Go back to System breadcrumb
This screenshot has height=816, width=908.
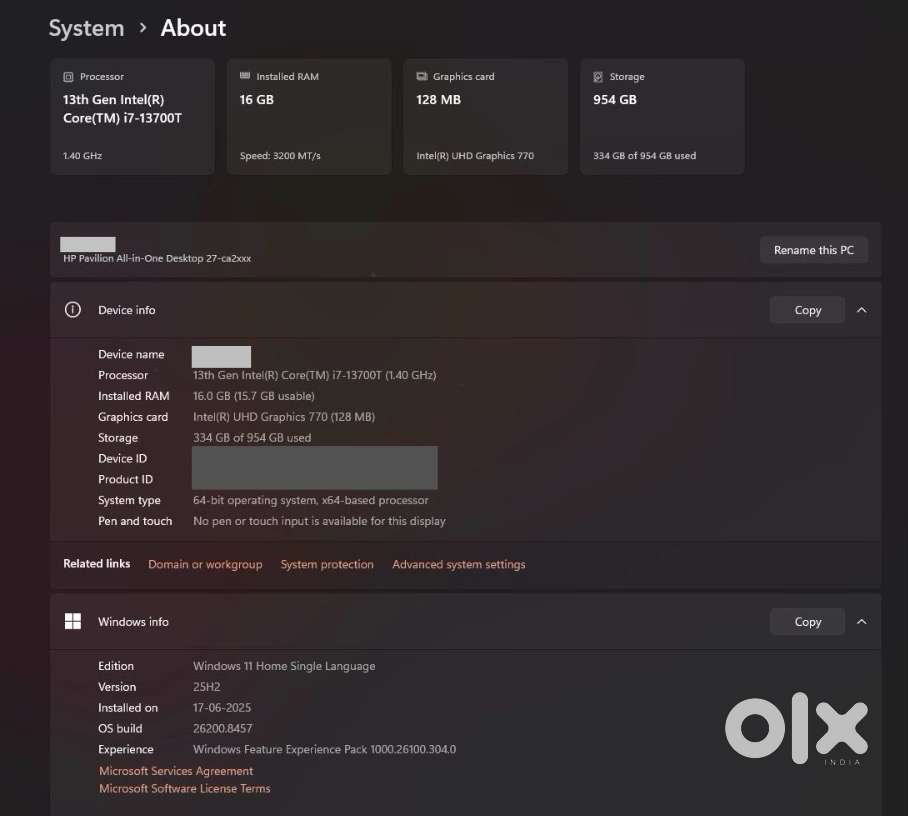[x=86, y=28]
